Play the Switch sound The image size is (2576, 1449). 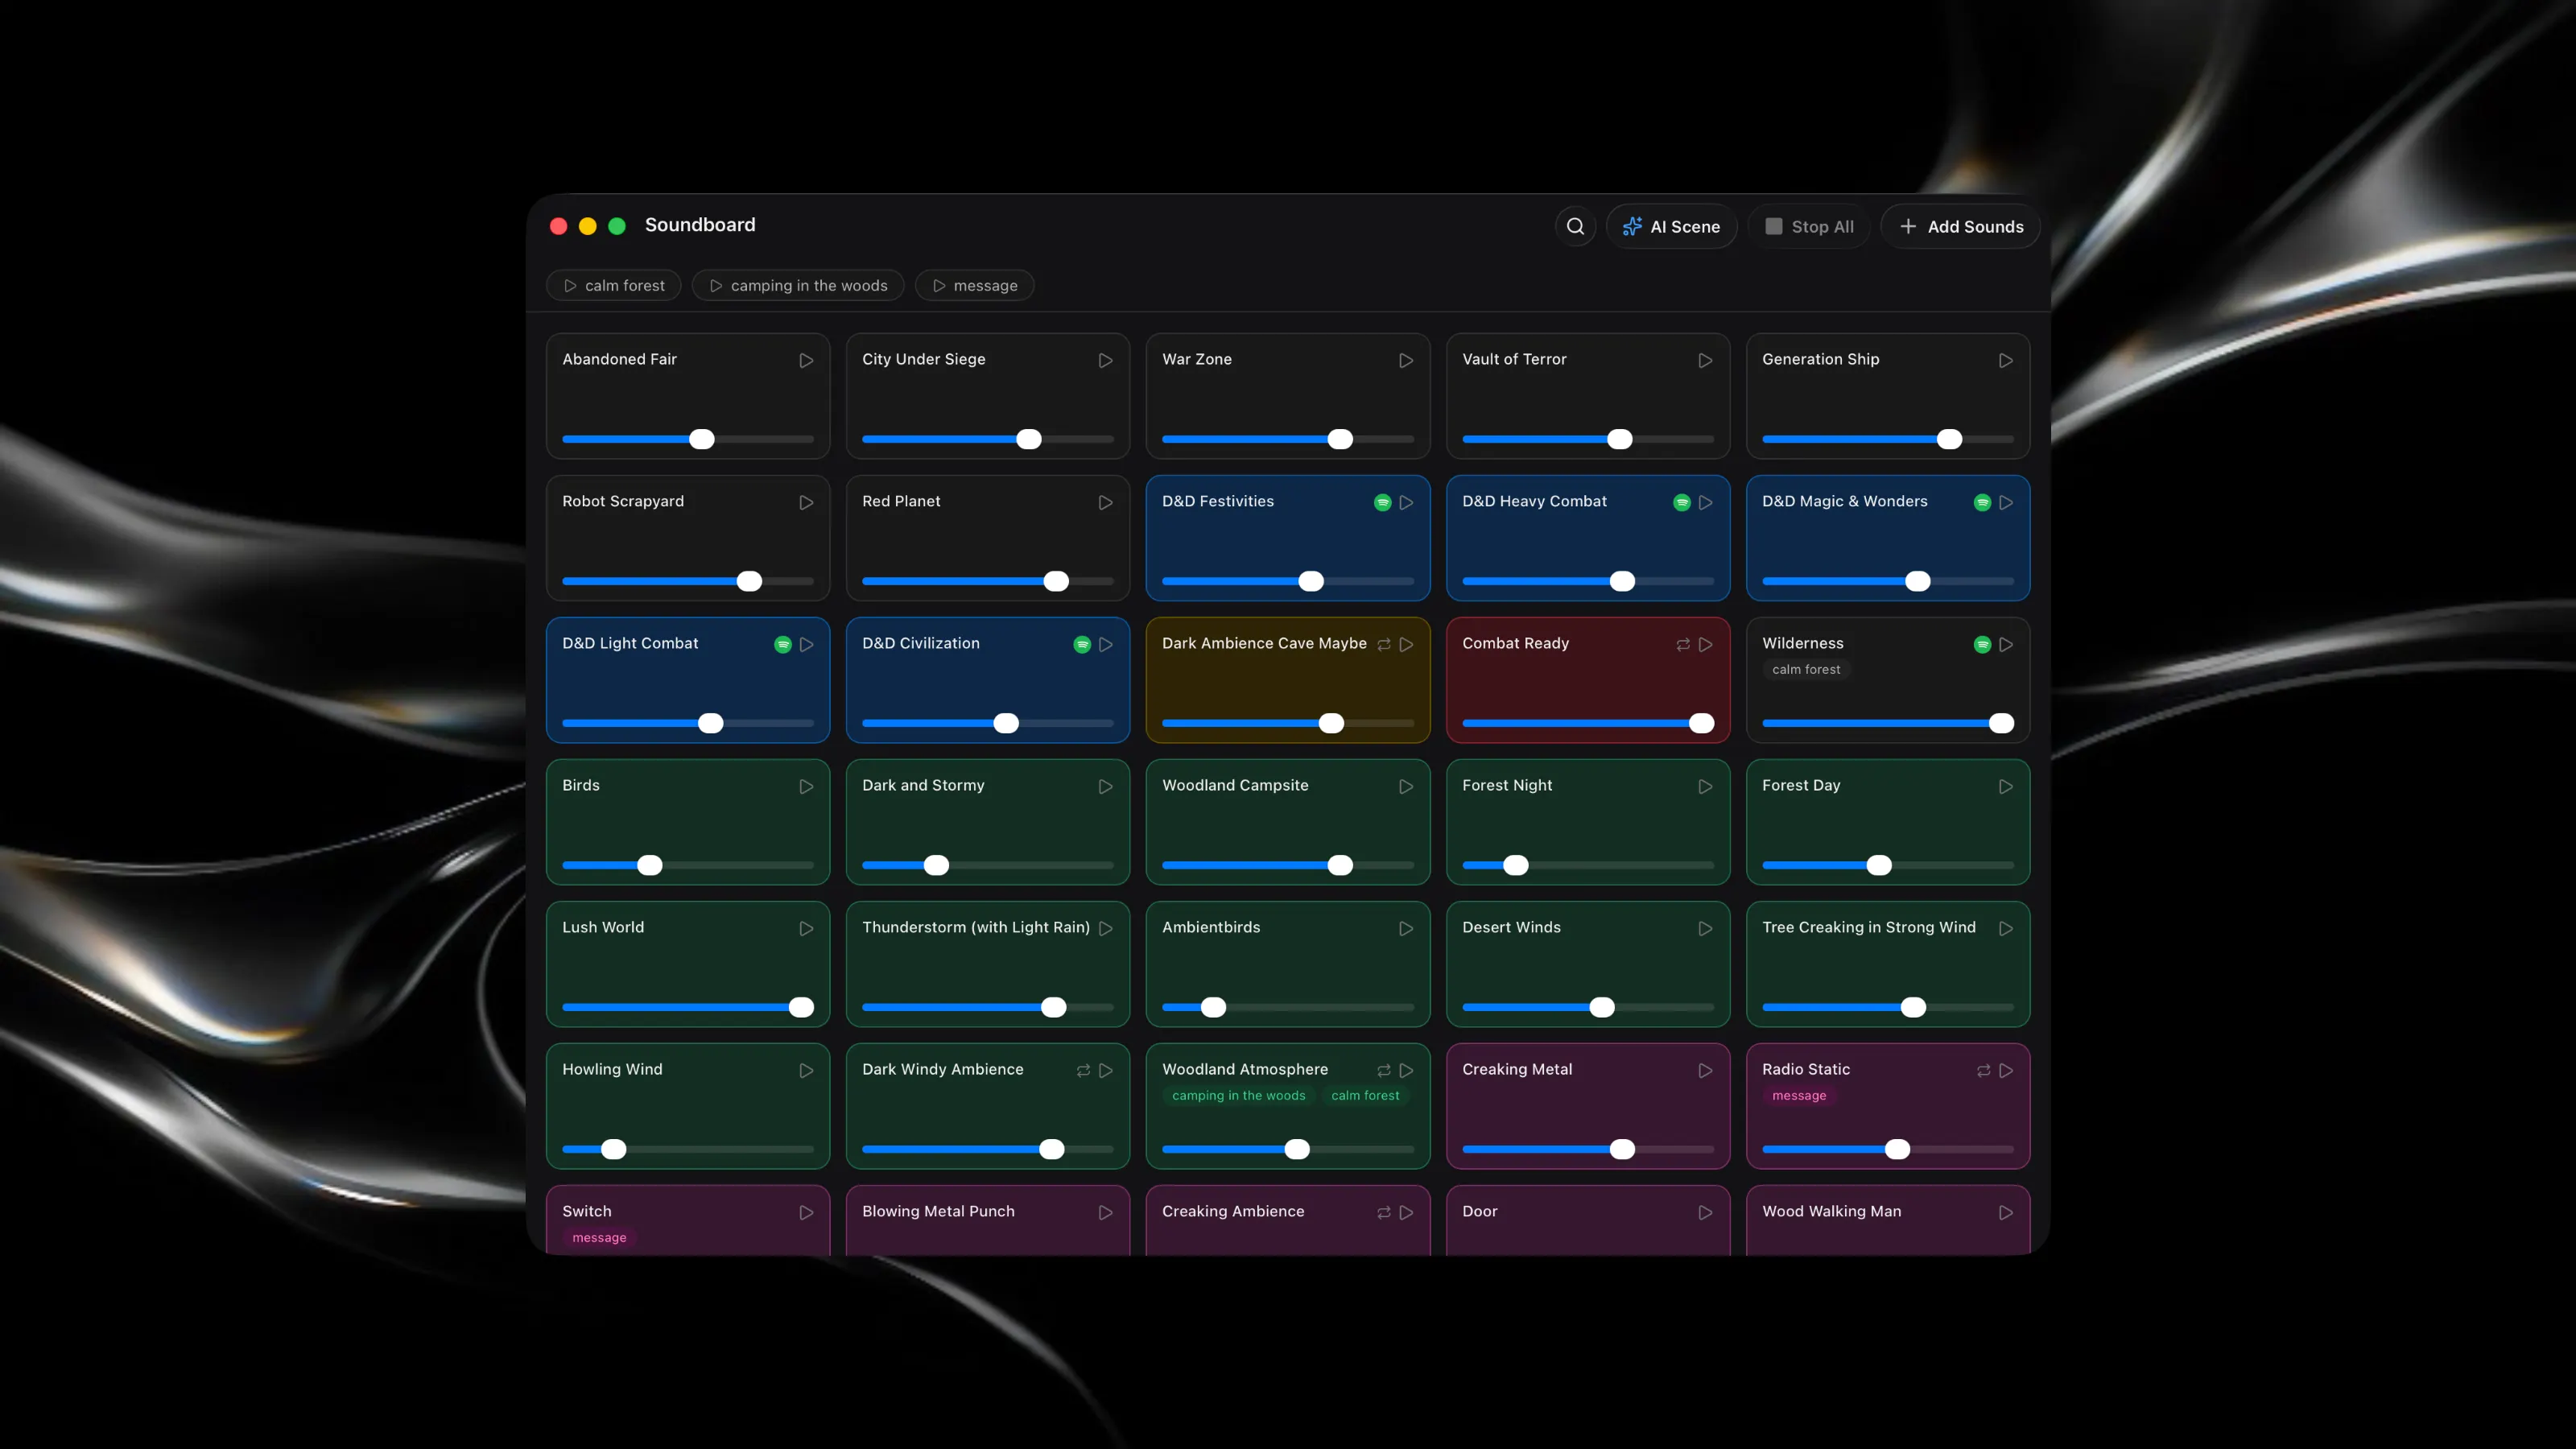(806, 1212)
